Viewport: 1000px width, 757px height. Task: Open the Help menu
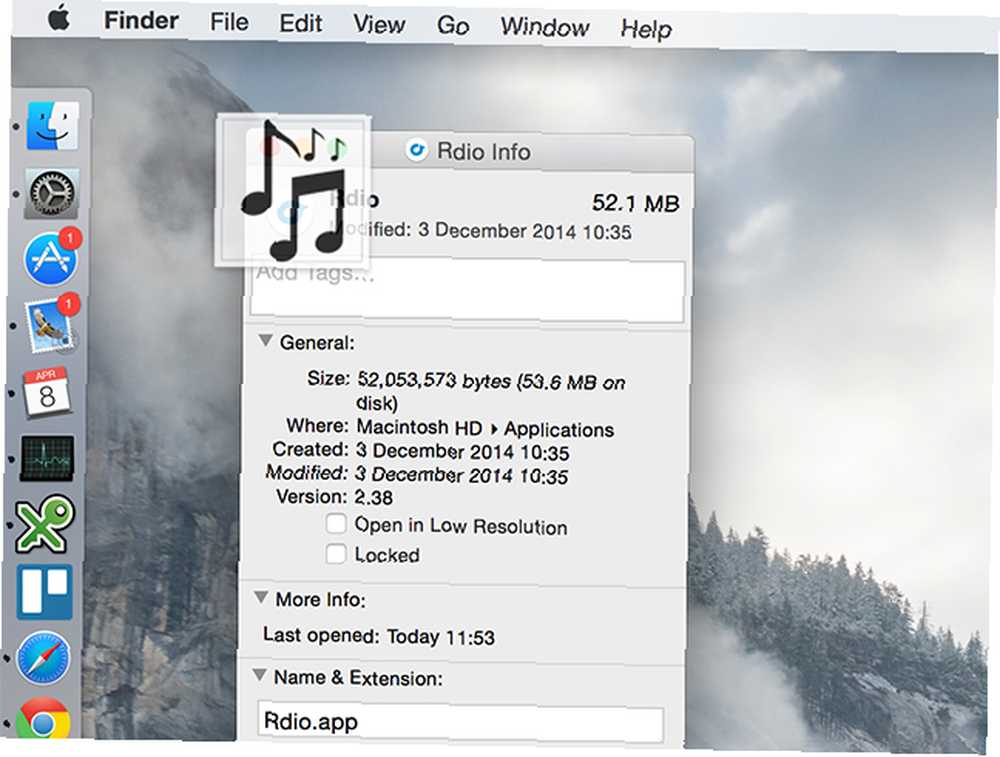(645, 29)
